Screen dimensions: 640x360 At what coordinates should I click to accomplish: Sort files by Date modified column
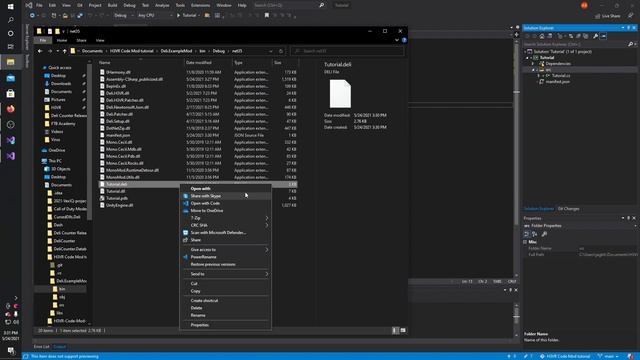click(x=208, y=62)
